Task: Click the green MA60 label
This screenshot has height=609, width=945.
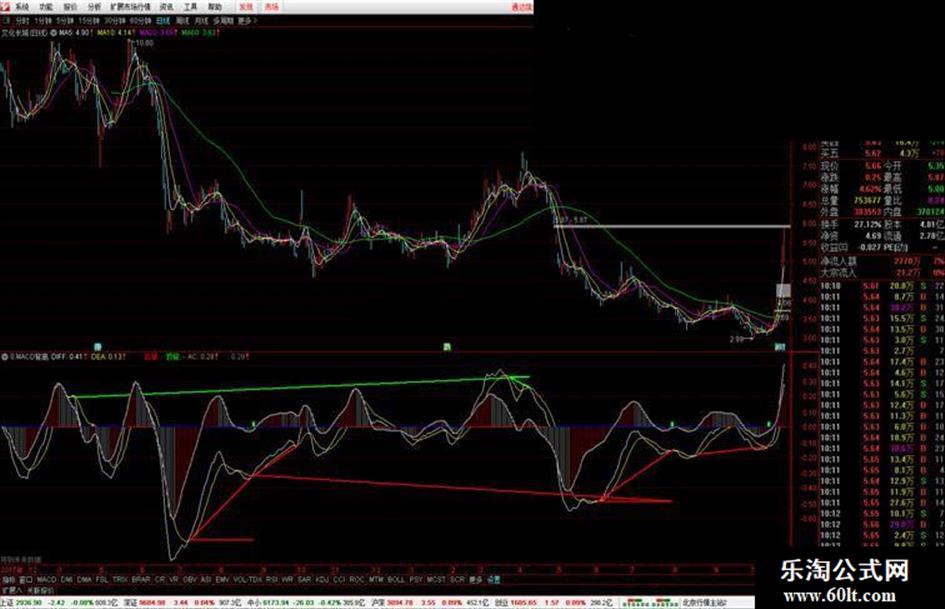Action: (201, 33)
